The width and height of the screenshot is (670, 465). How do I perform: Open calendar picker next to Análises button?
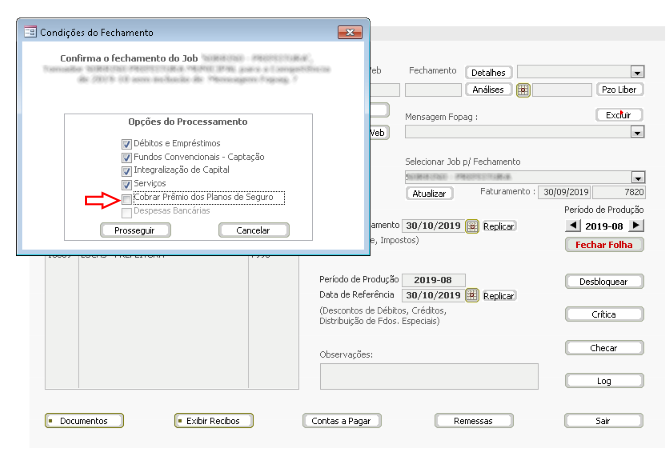click(x=522, y=90)
